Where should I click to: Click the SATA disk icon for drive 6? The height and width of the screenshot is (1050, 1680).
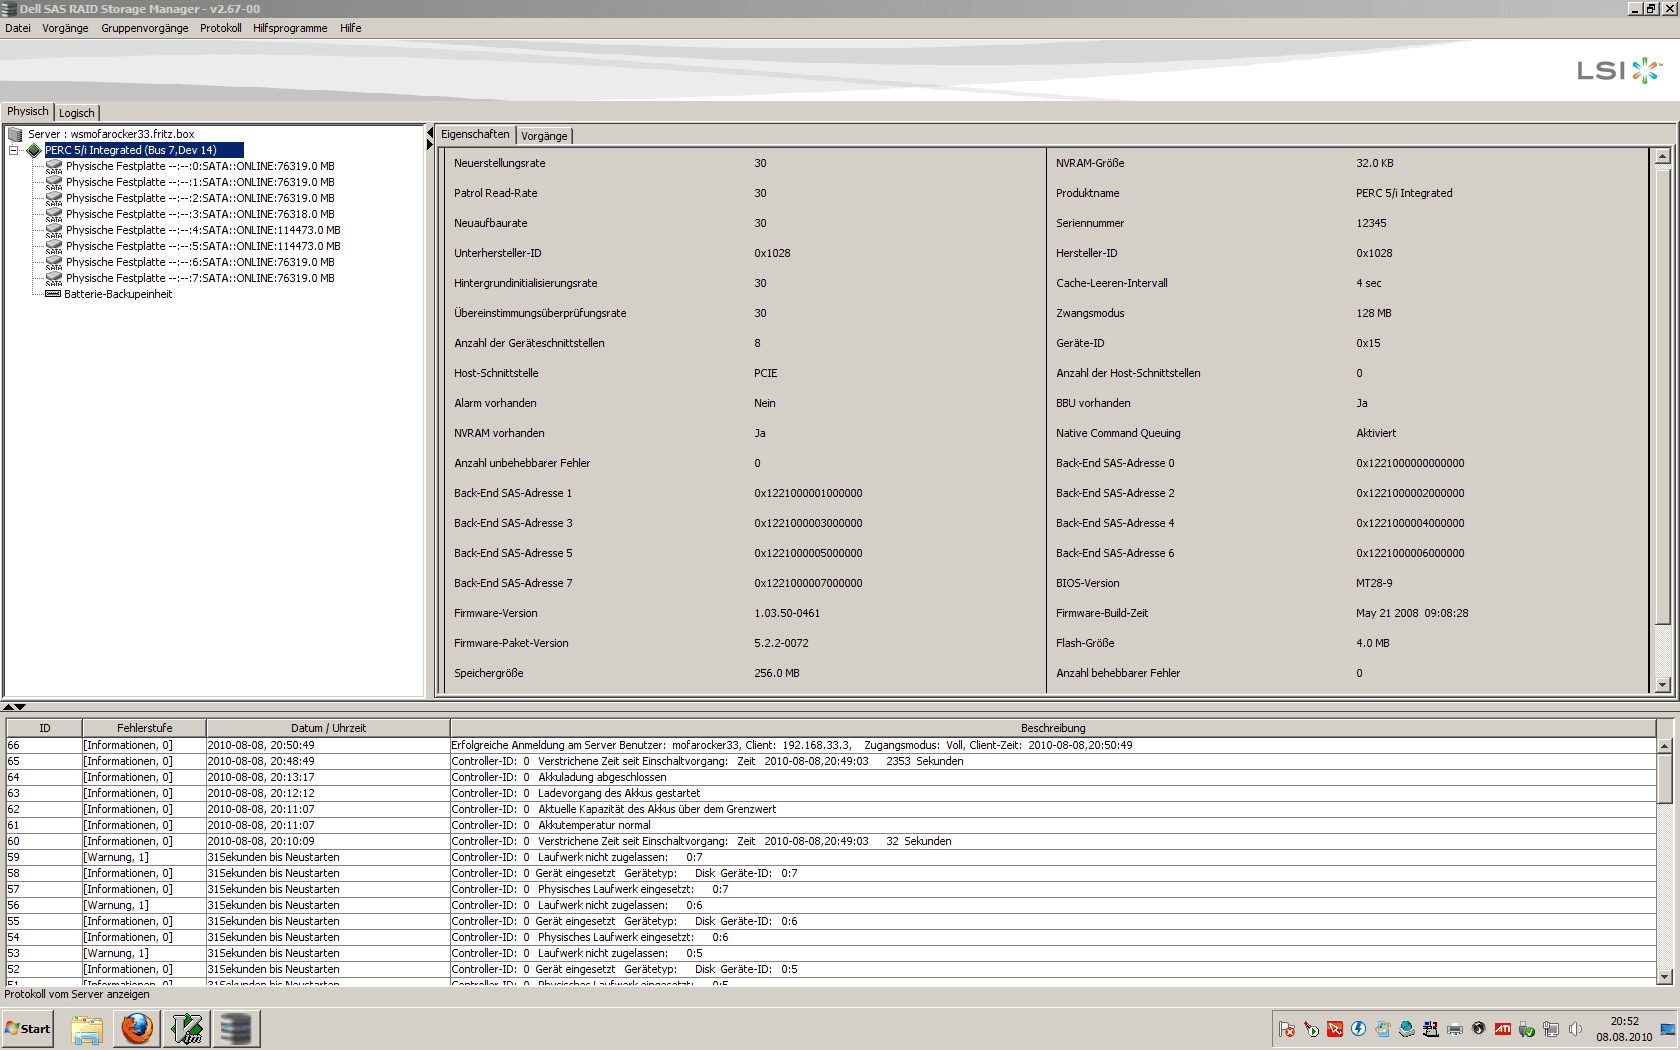54,263
